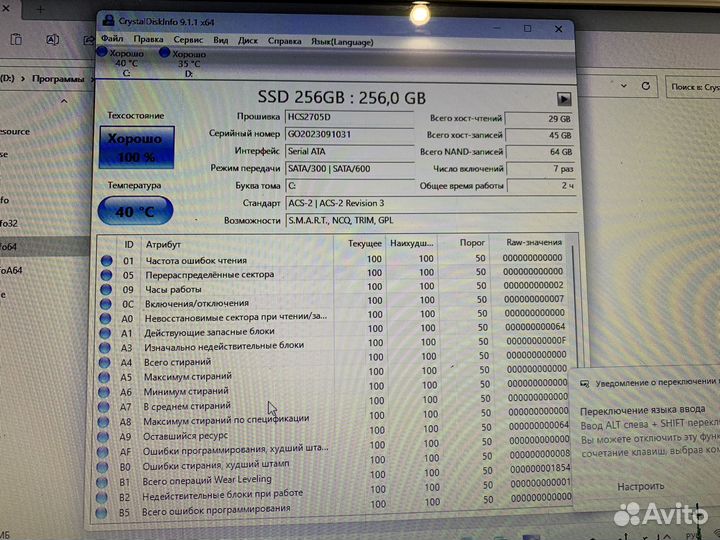This screenshot has height=540, width=720.
Task: Click the Explorer refresh button
Action: click(x=646, y=86)
